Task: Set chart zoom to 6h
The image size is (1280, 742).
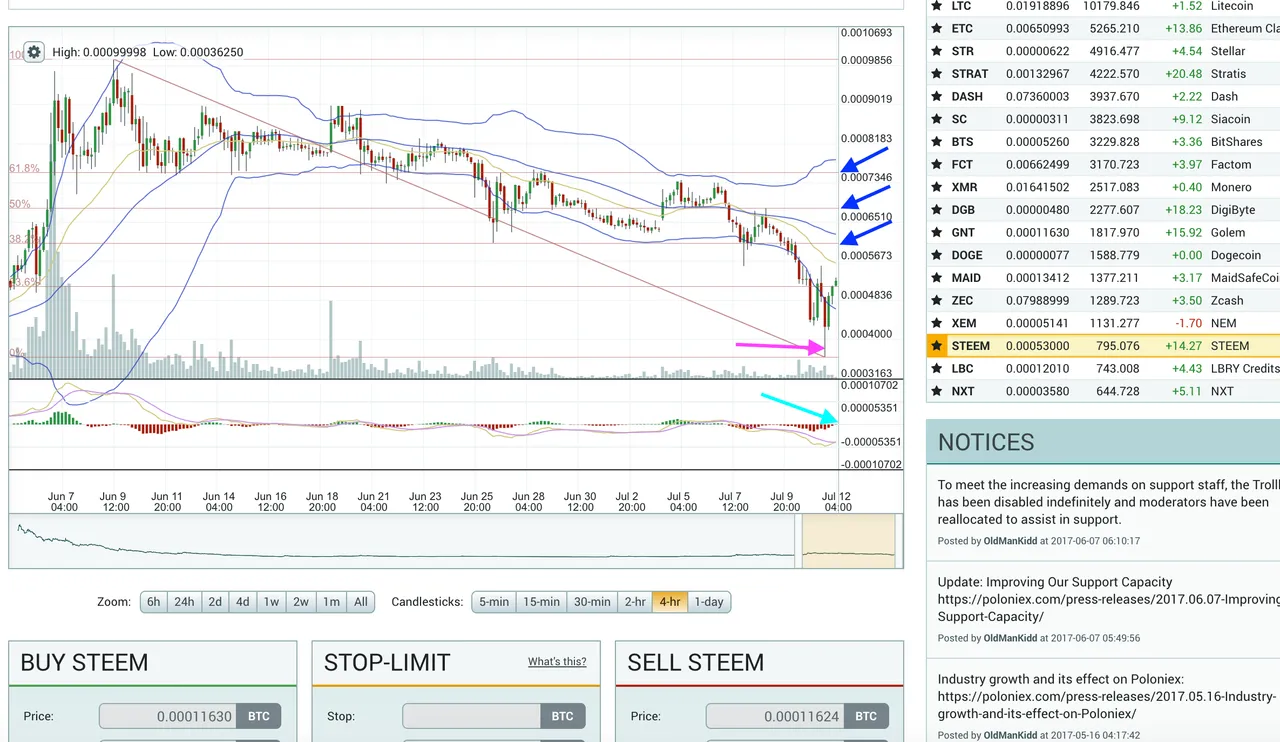Action: pyautogui.click(x=153, y=602)
